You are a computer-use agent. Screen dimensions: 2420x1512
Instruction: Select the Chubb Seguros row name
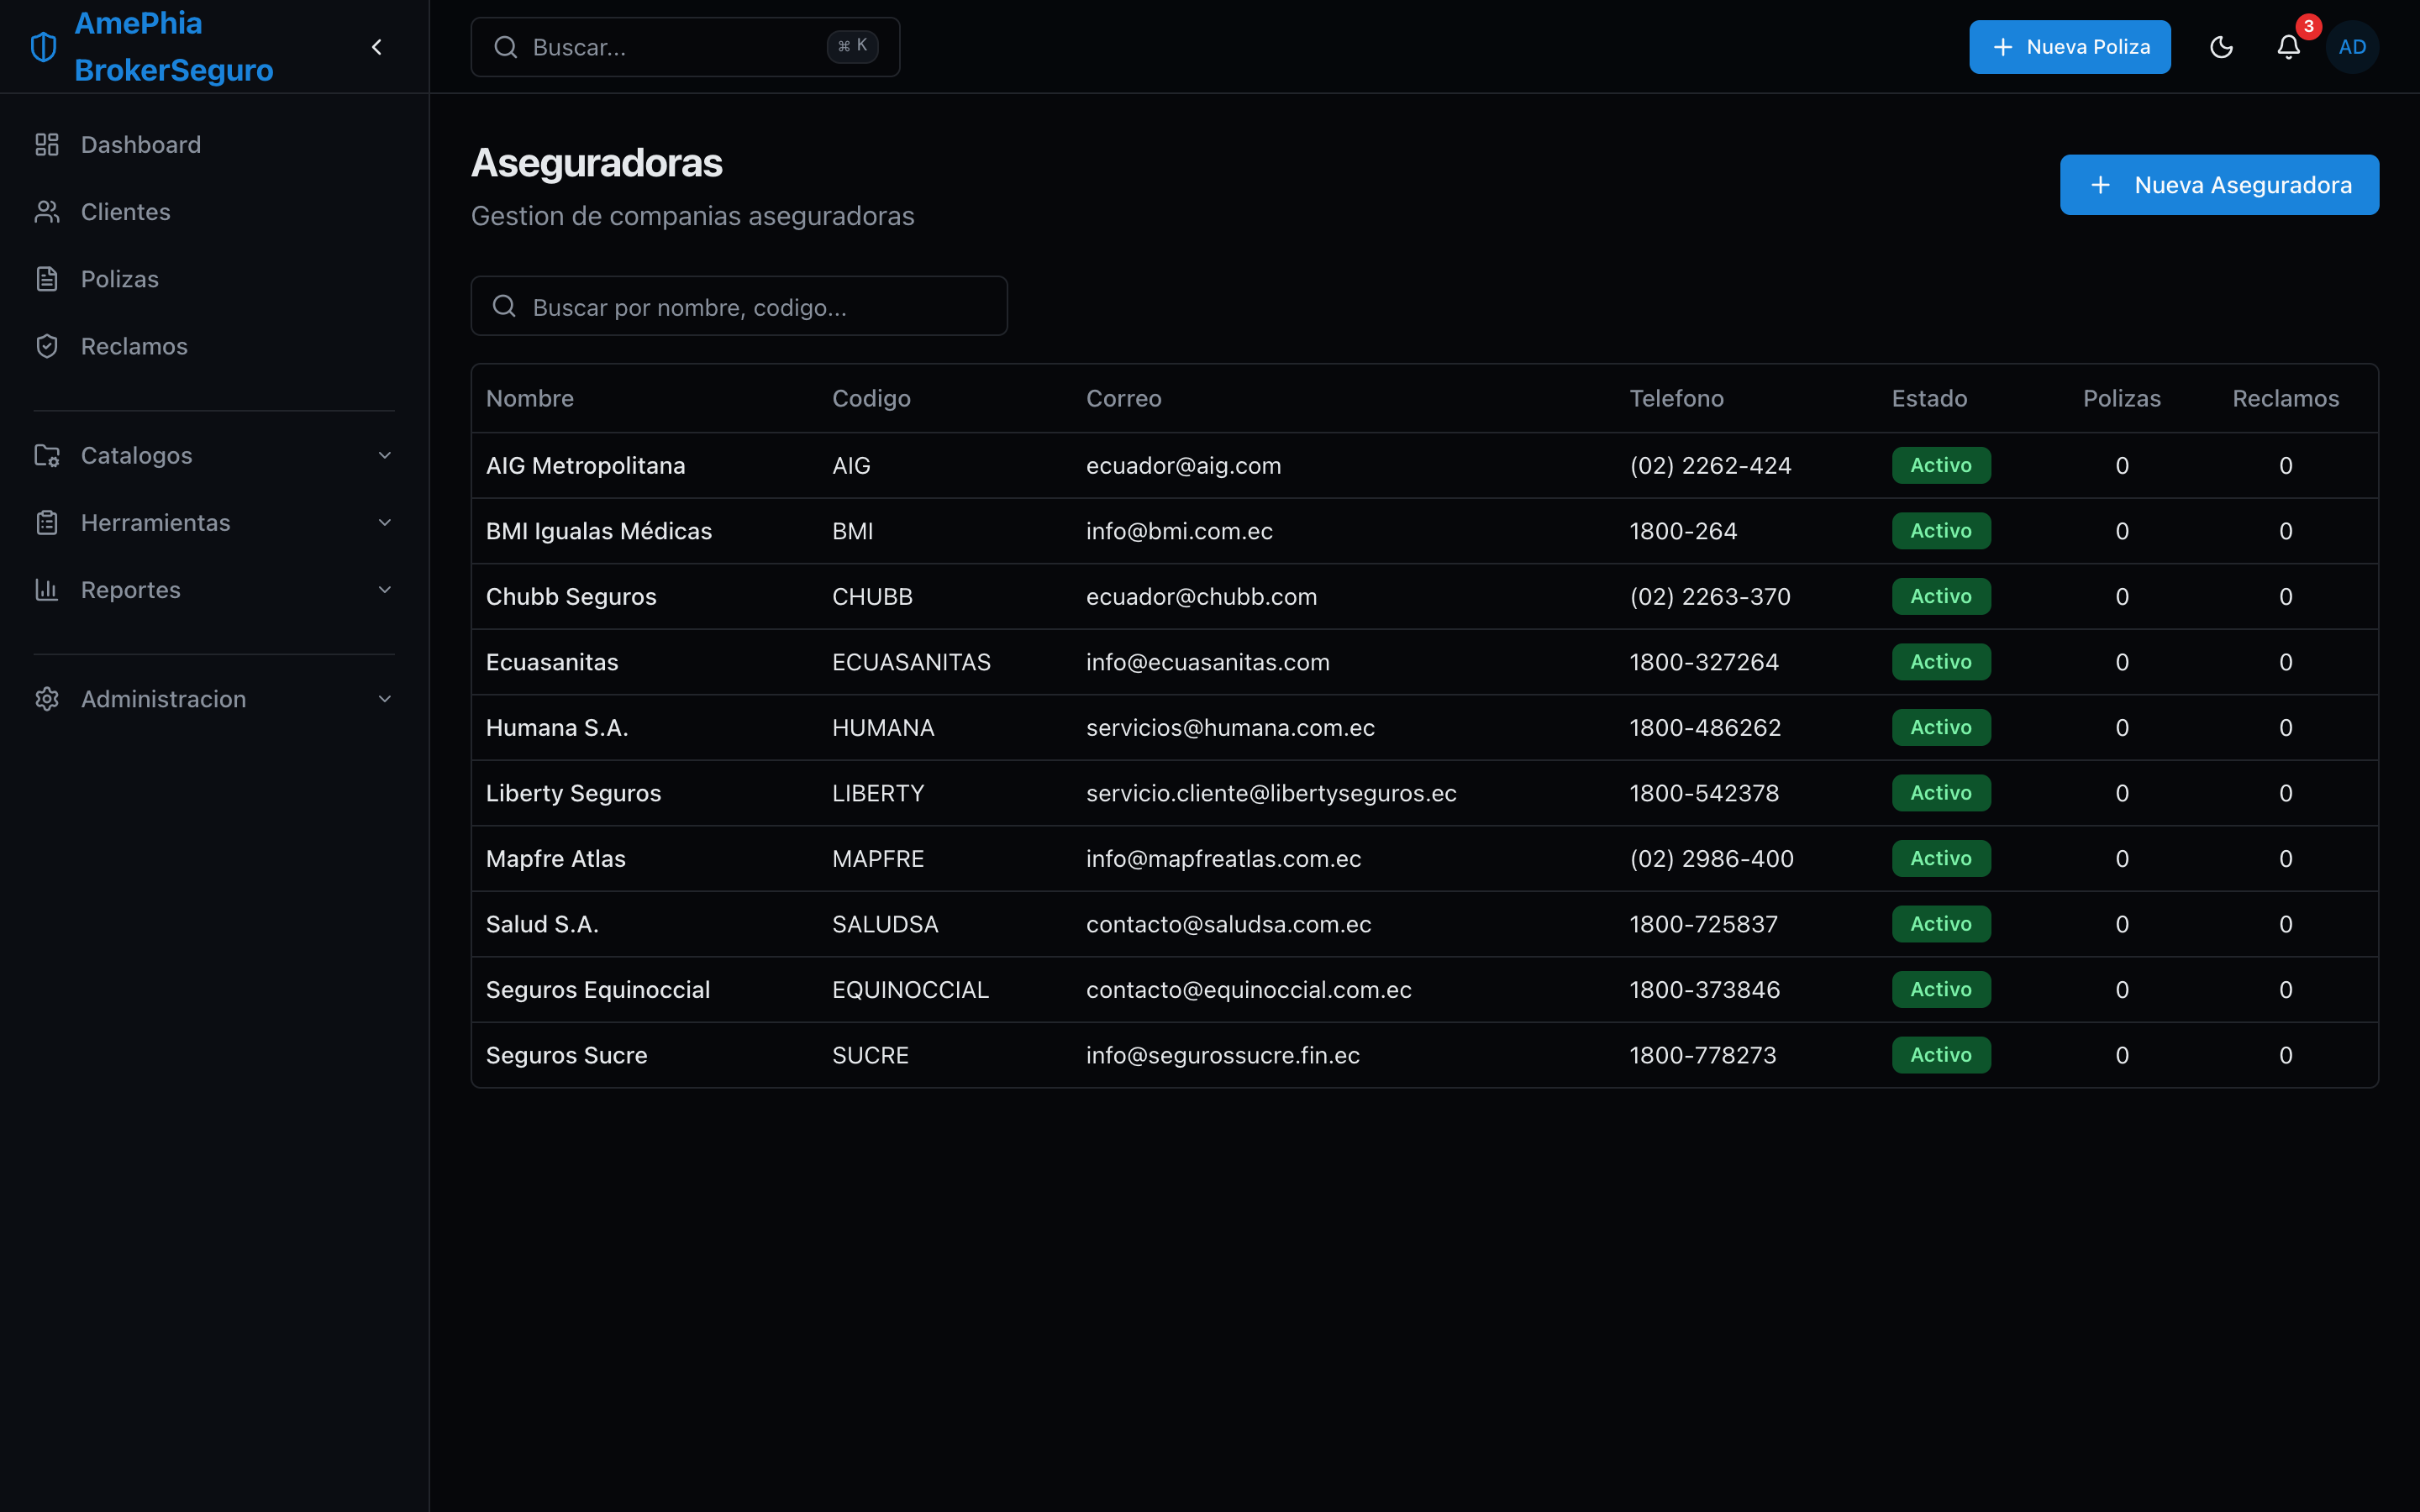pyautogui.click(x=571, y=596)
